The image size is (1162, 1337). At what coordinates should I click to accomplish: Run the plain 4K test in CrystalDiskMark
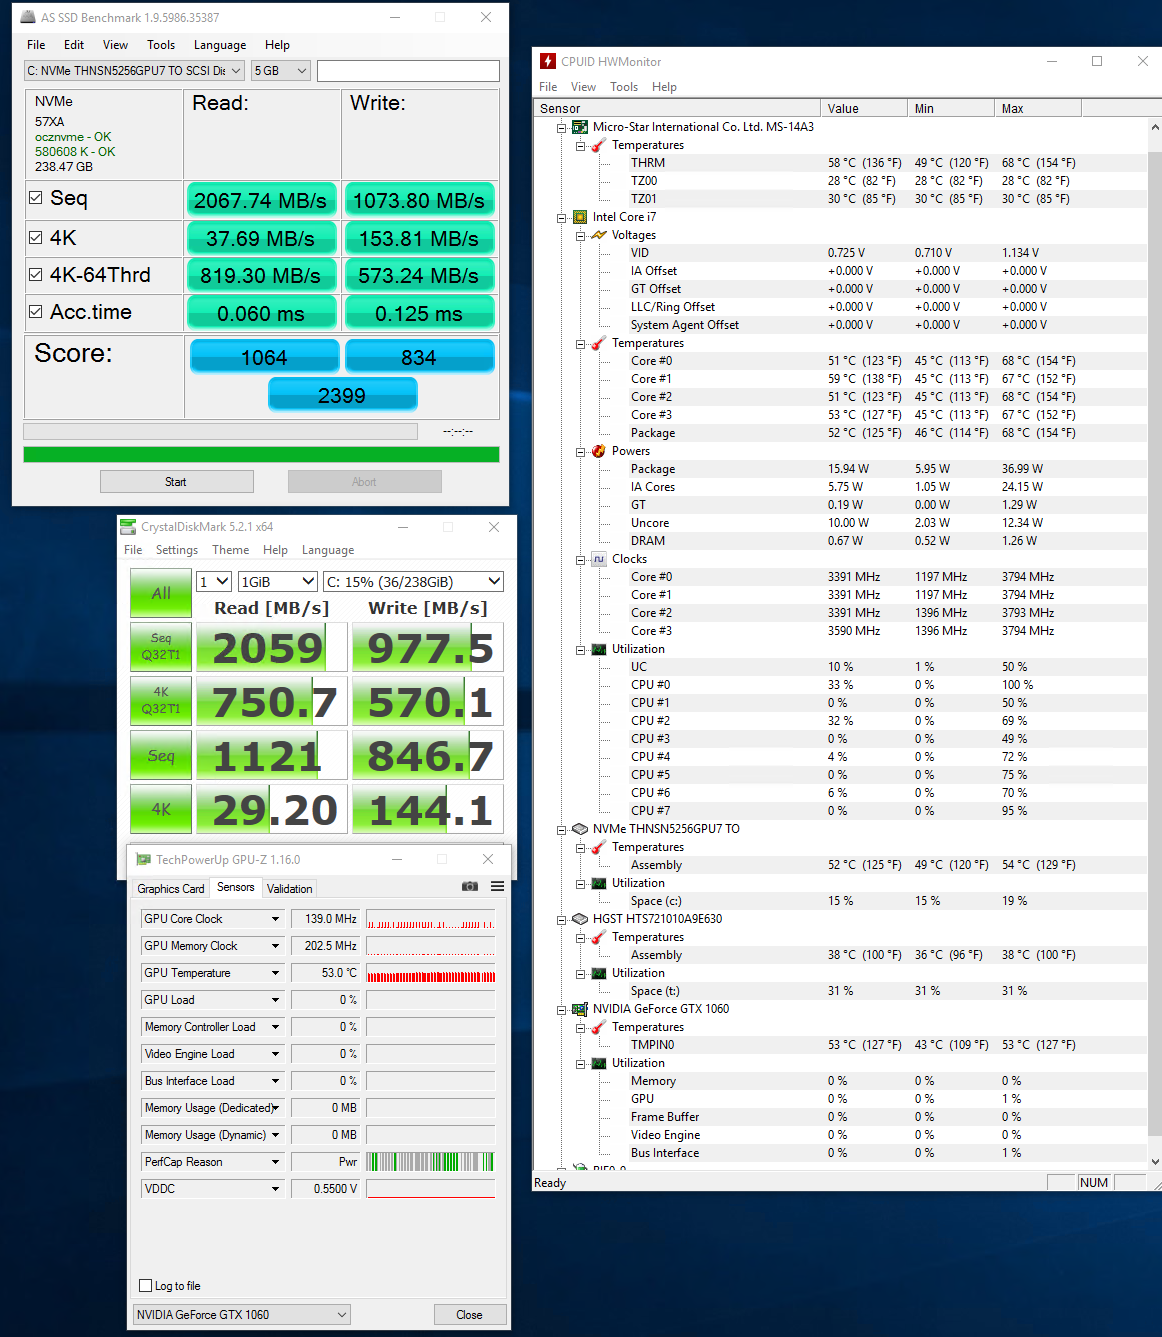(161, 809)
